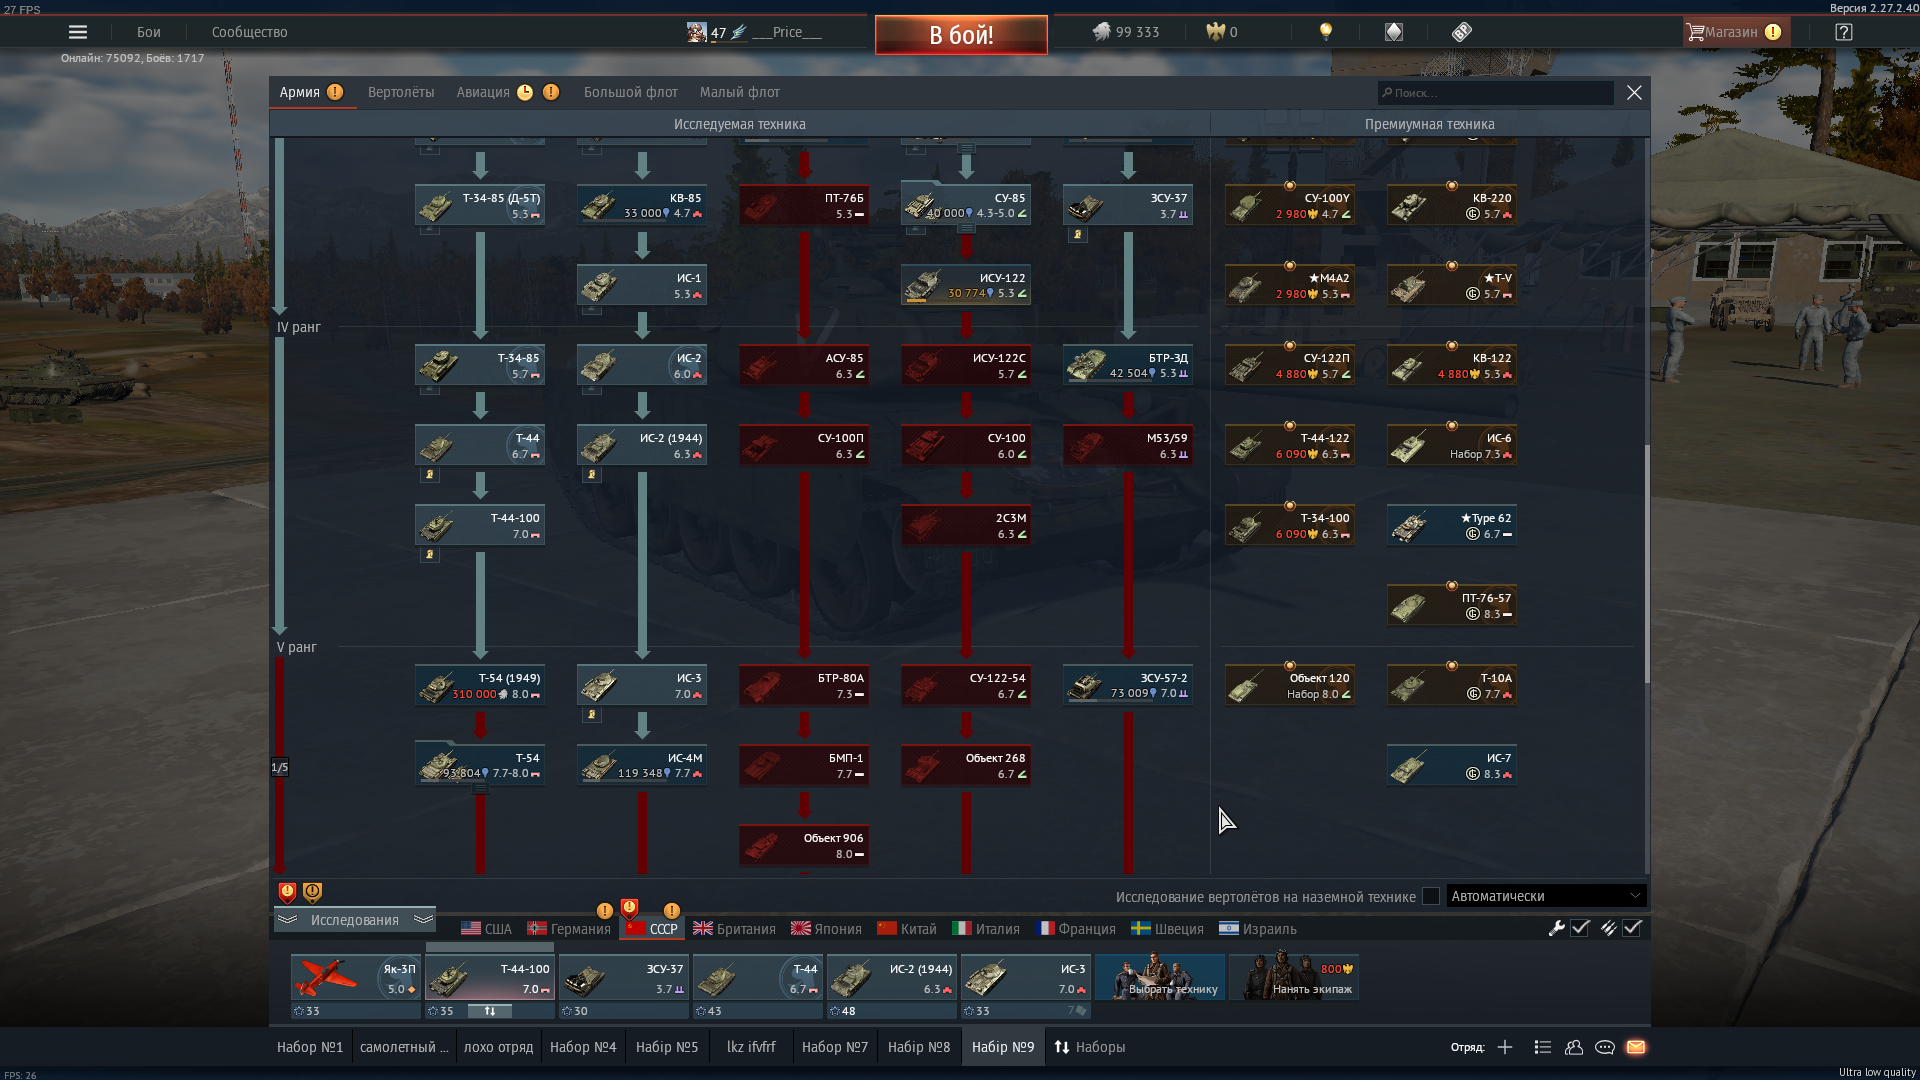Screen dimensions: 1920x1080
Task: Select the ИС-4М tank in research tree
Action: coord(642,765)
